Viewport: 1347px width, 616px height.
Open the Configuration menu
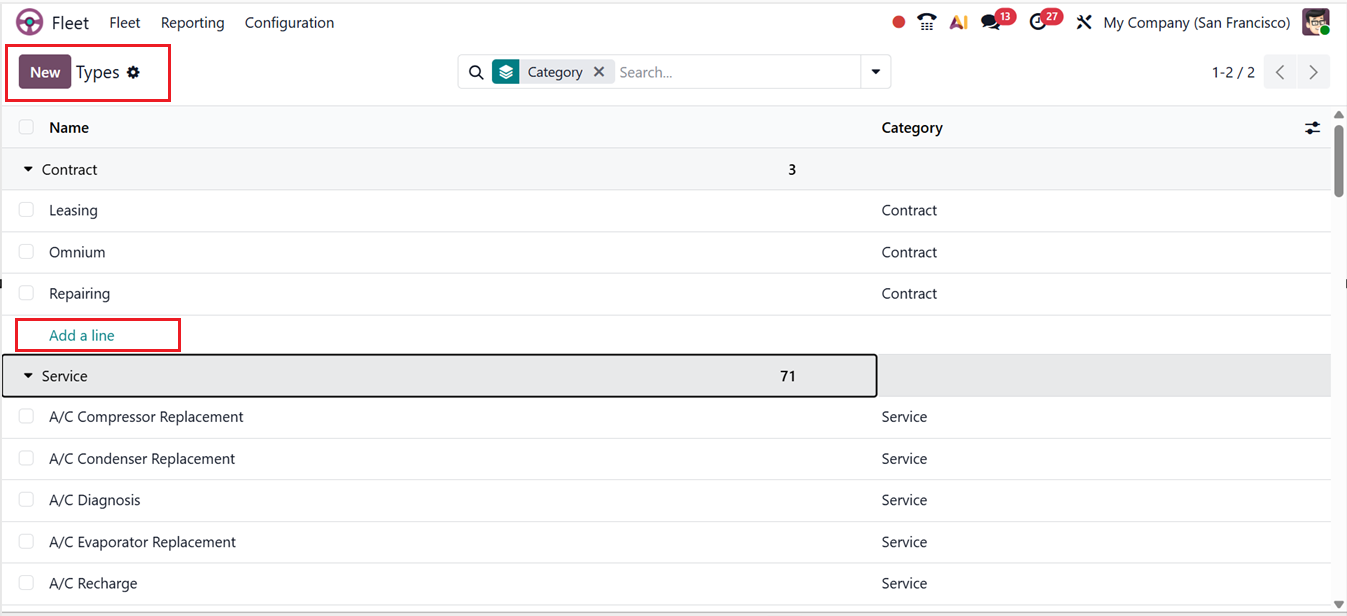pyautogui.click(x=289, y=22)
